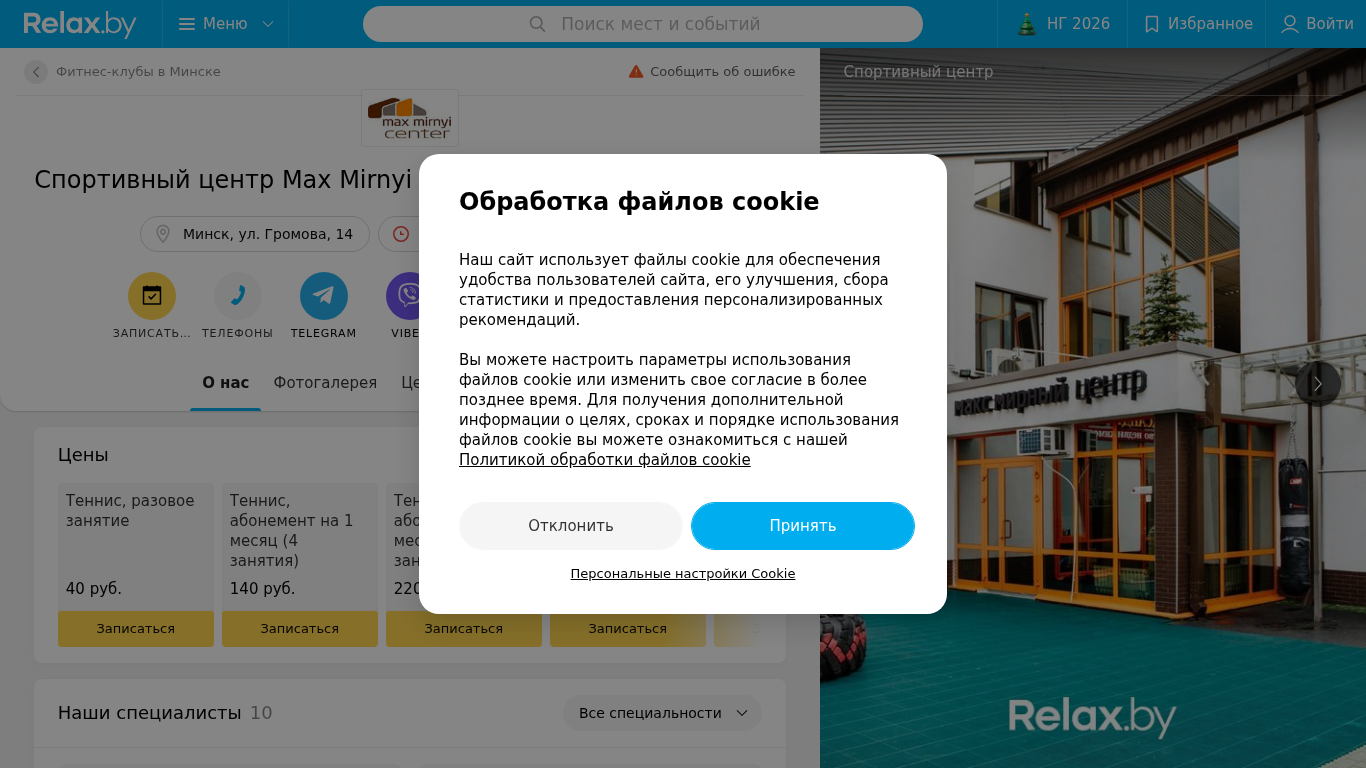Open the Relax.by home logo
Image resolution: width=1366 pixels, height=768 pixels.
(x=80, y=24)
